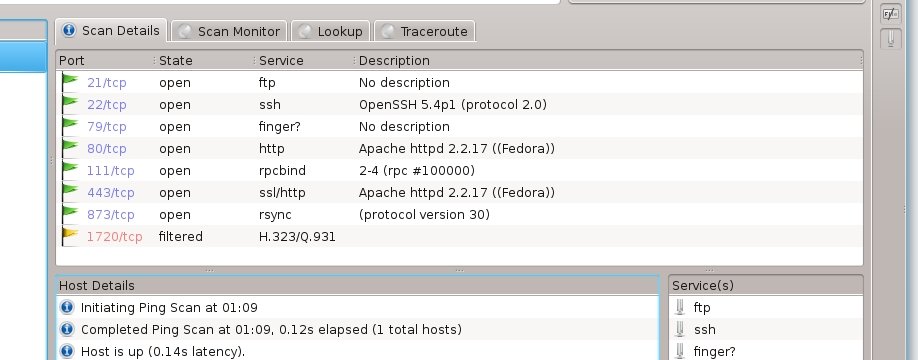The width and height of the screenshot is (918, 360).
Task: Open the Lookup tab
Action: click(330, 32)
